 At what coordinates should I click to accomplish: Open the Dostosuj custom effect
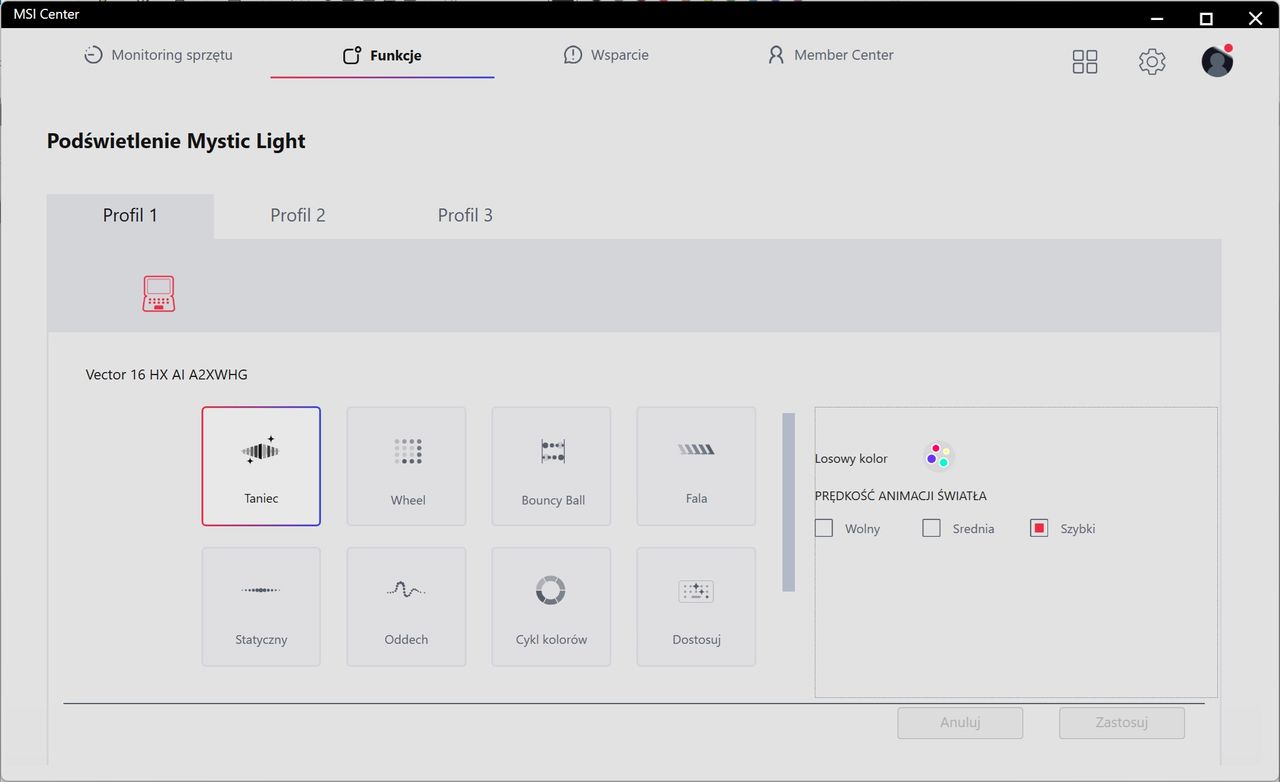pyautogui.click(x=696, y=606)
